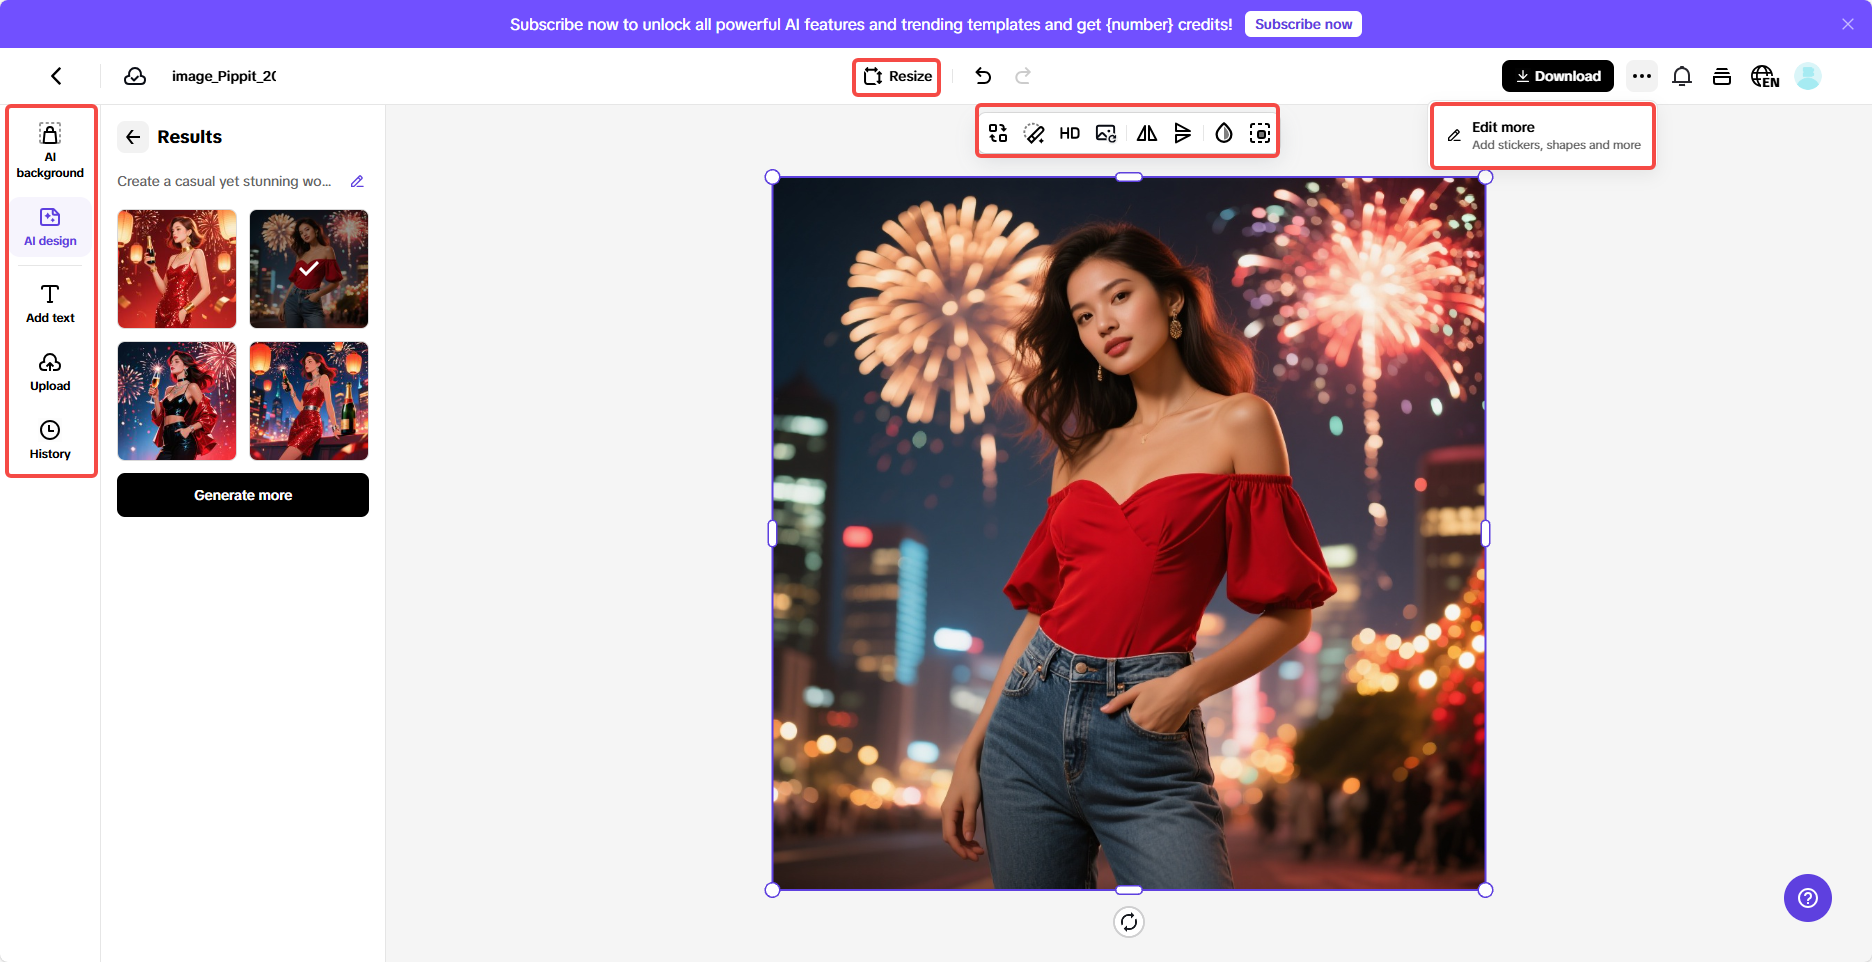
Task: Open the EN language selector
Action: [1765, 75]
